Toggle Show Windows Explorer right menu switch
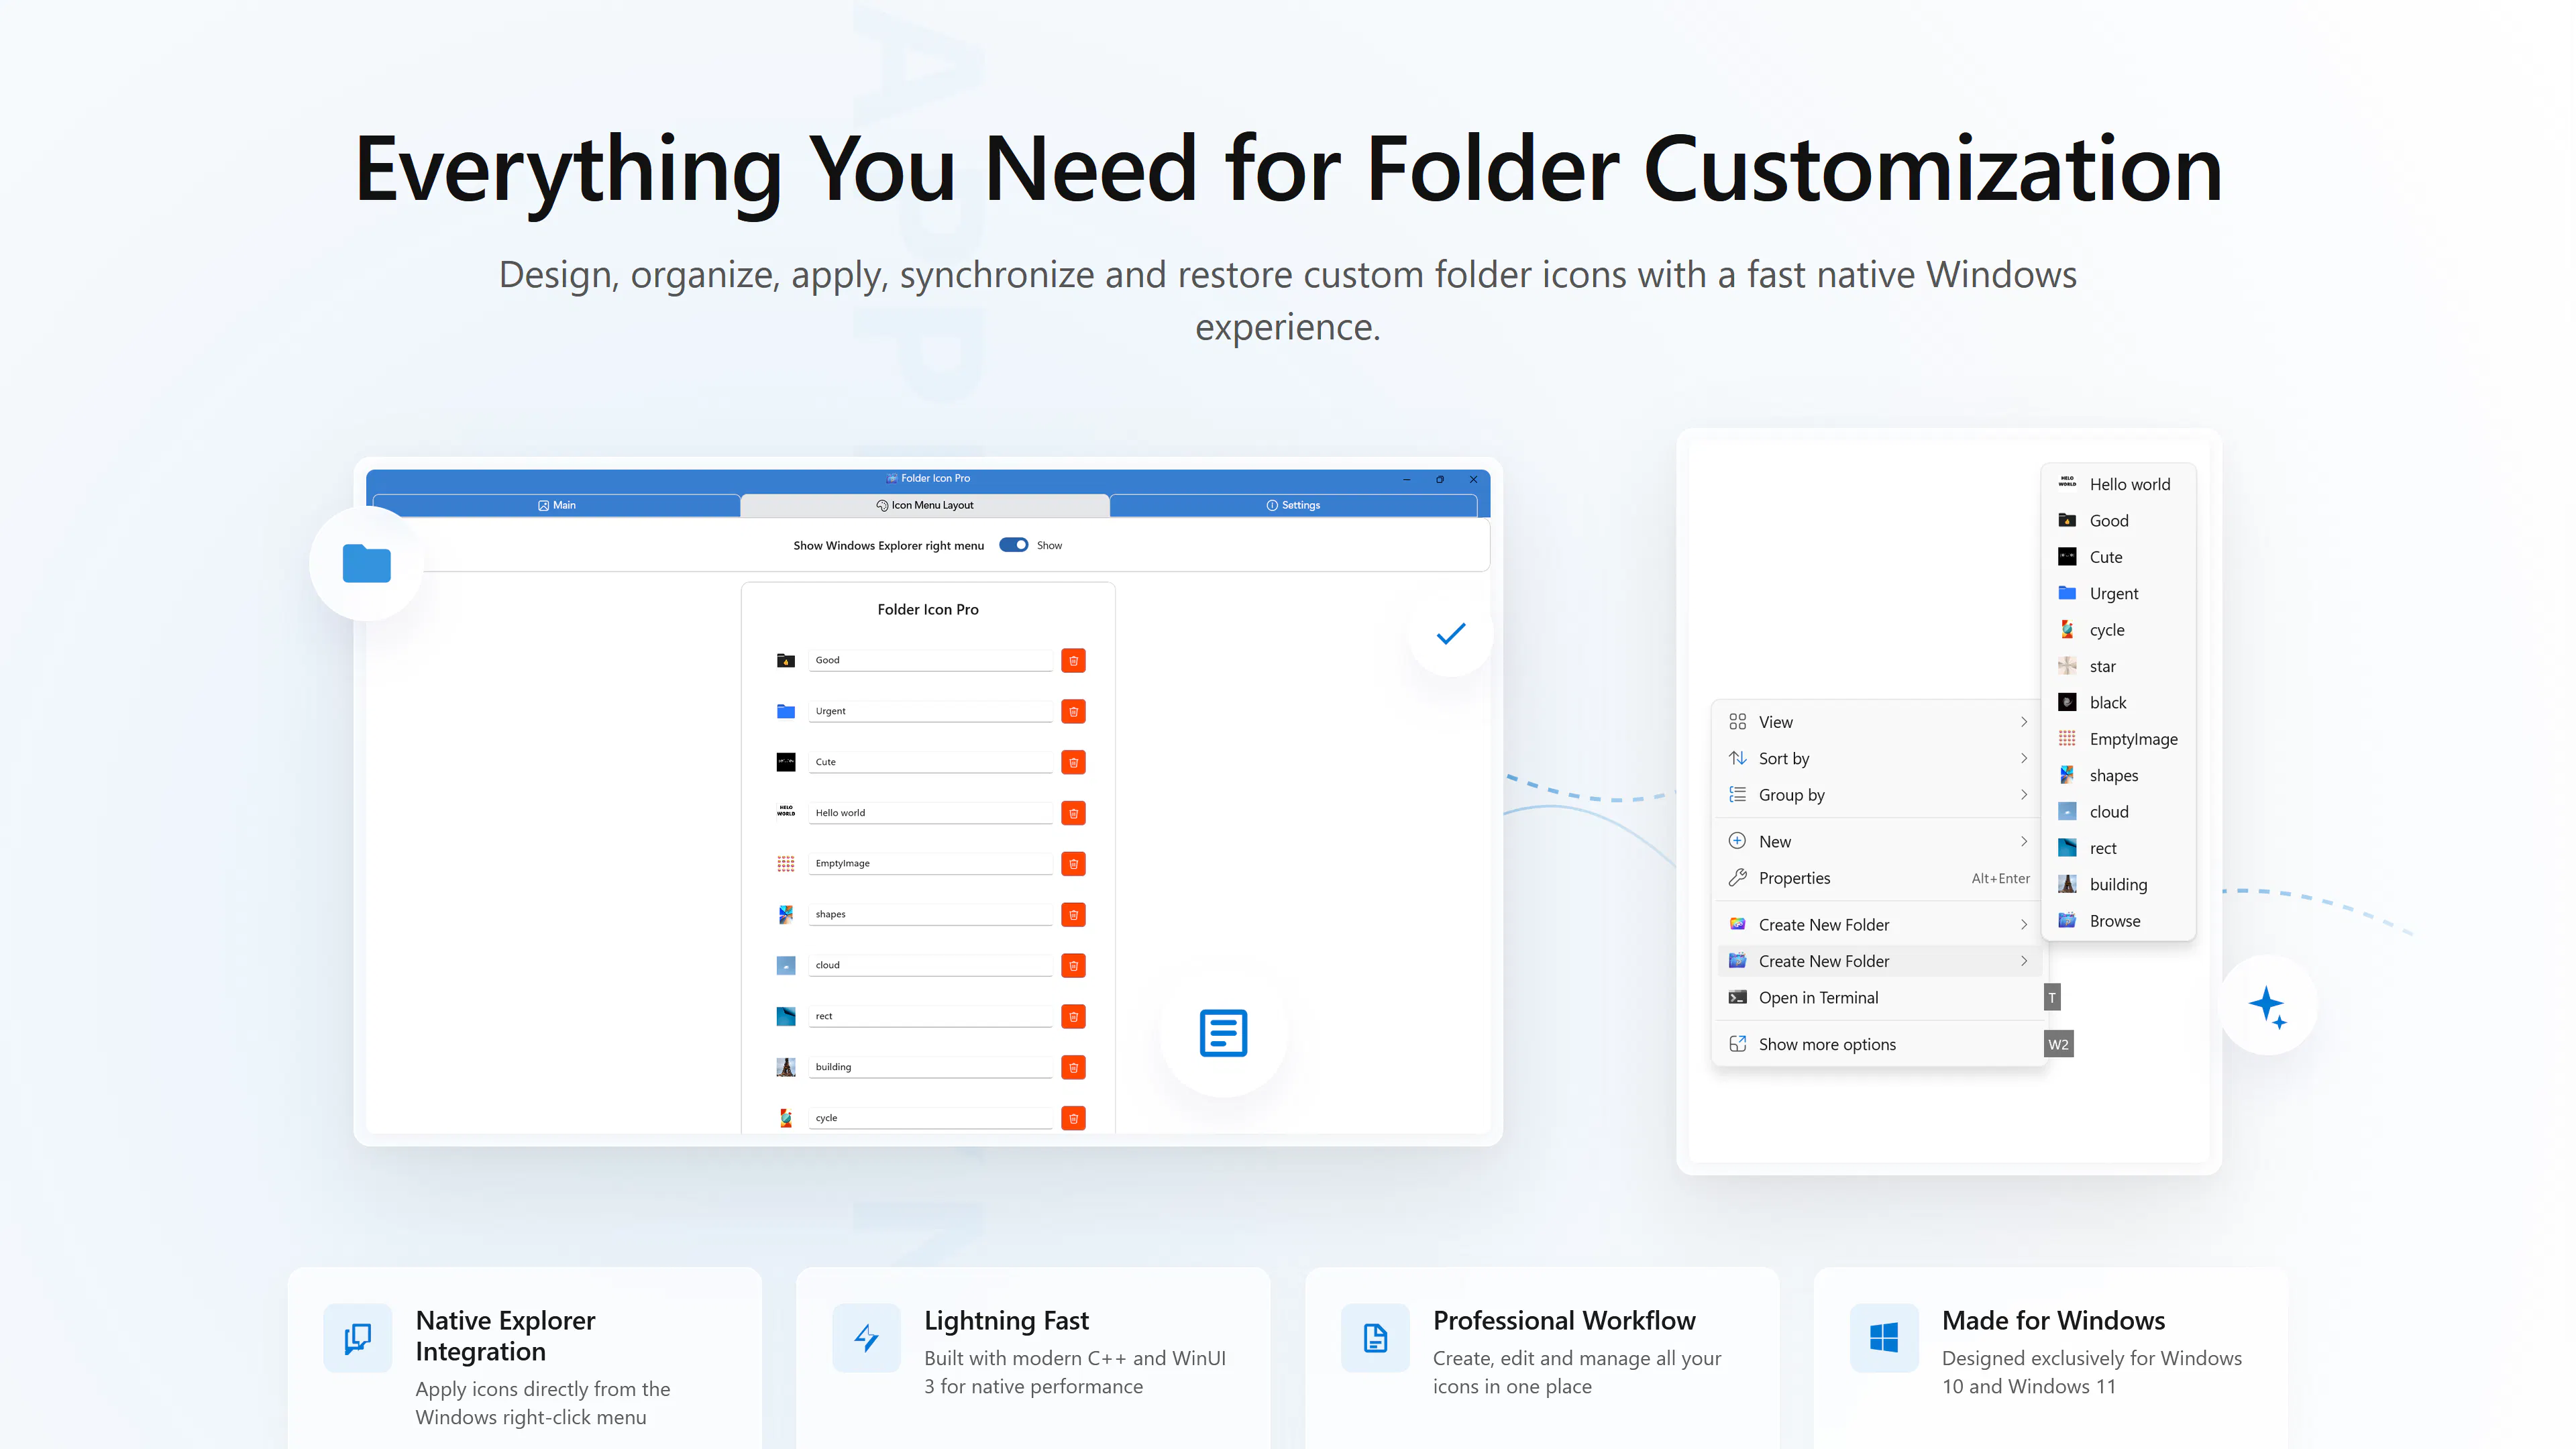 pos(1013,545)
